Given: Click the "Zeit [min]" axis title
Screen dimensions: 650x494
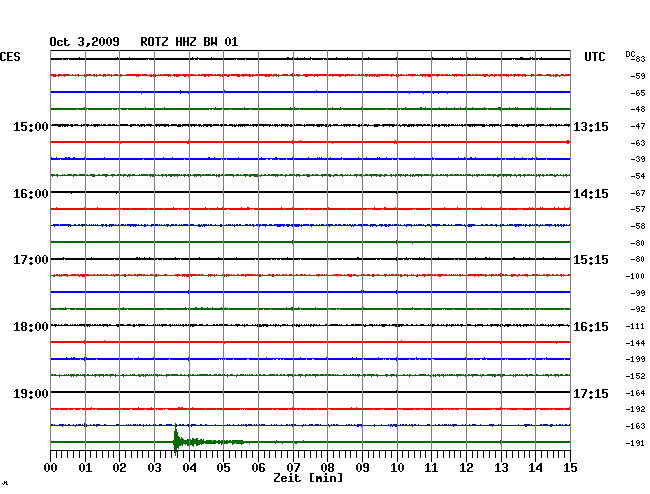Looking at the screenshot, I should (x=308, y=478).
